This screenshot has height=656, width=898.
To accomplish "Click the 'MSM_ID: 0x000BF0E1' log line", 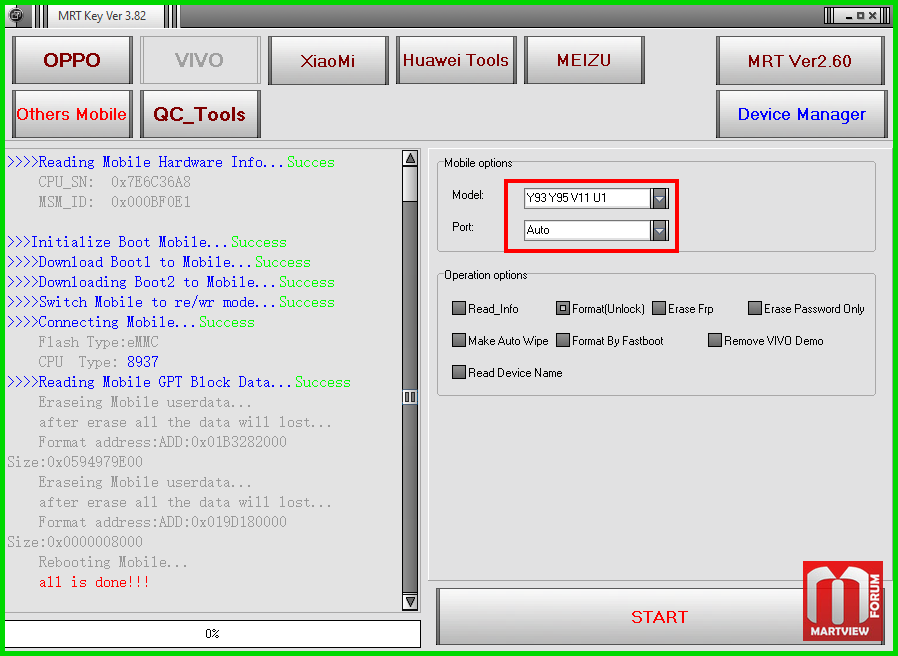I will 115,202.
